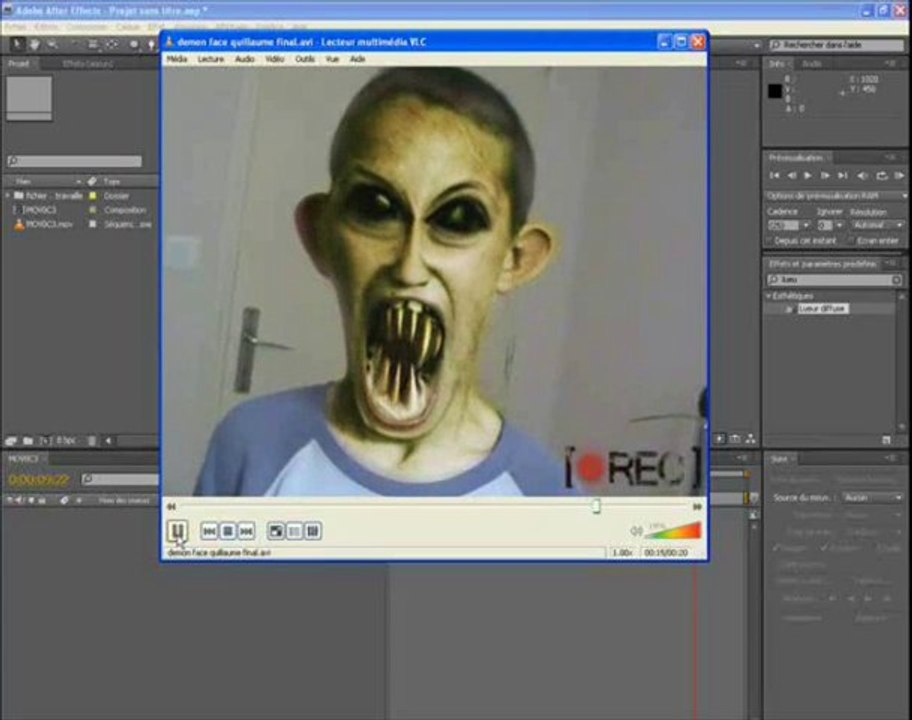Click the Interpret Footage icon in Project panel
Image resolution: width=912 pixels, height=720 pixels.
(11, 441)
